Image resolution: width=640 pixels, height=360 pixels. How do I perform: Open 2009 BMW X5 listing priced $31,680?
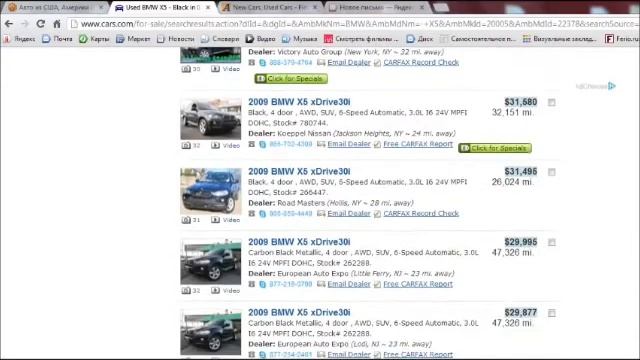(299, 102)
